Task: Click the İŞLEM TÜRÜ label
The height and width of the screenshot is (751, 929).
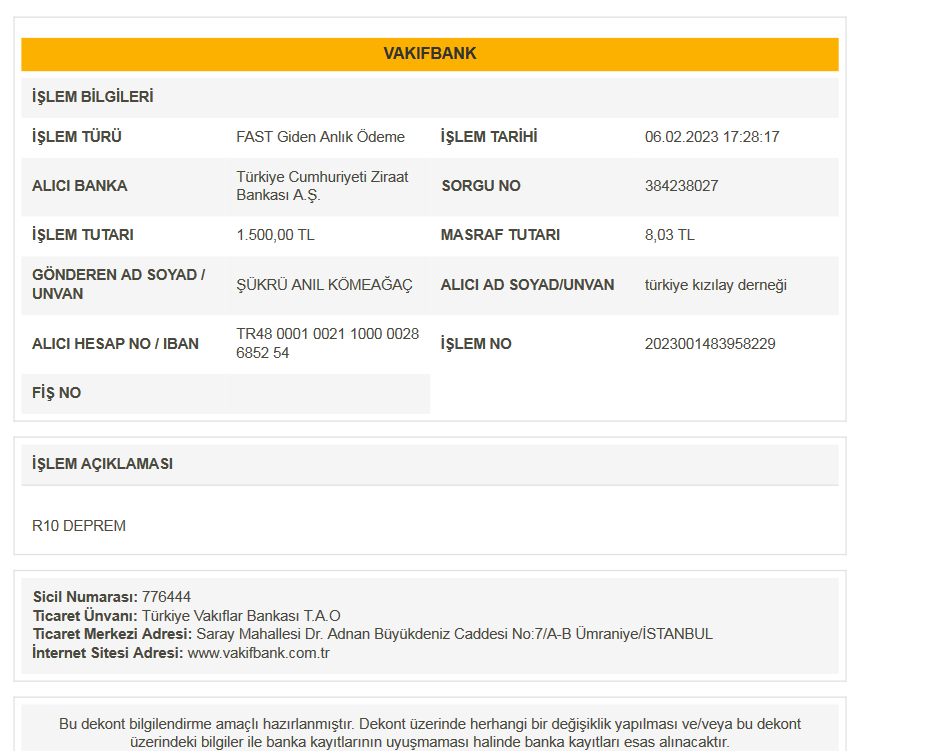Action: 76,137
